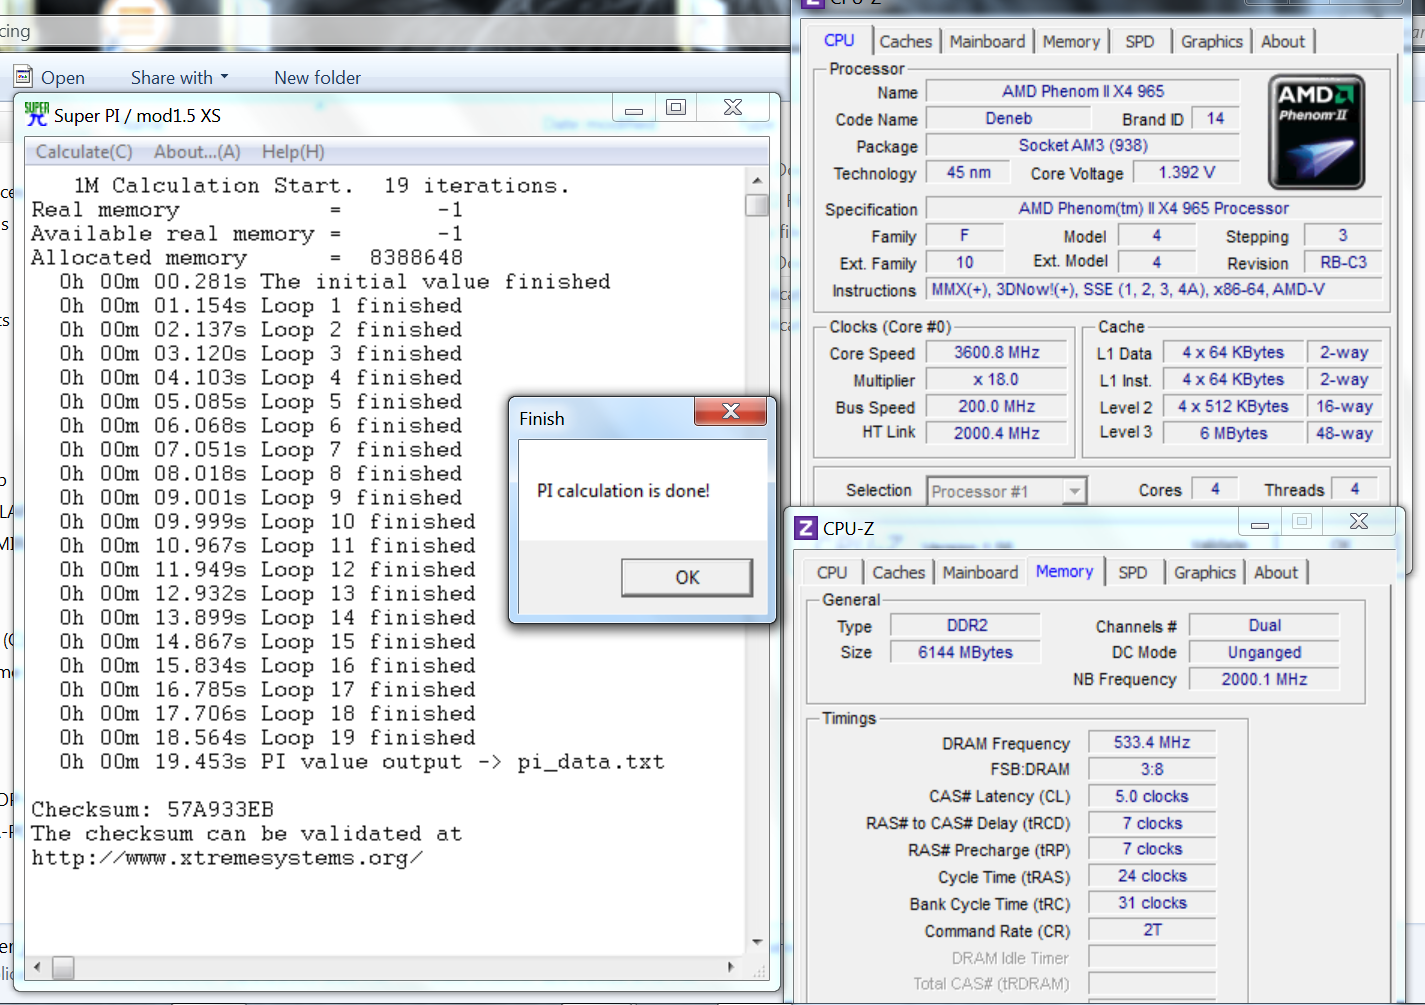
Task: Click the Super PI app icon in title bar
Action: click(37, 114)
